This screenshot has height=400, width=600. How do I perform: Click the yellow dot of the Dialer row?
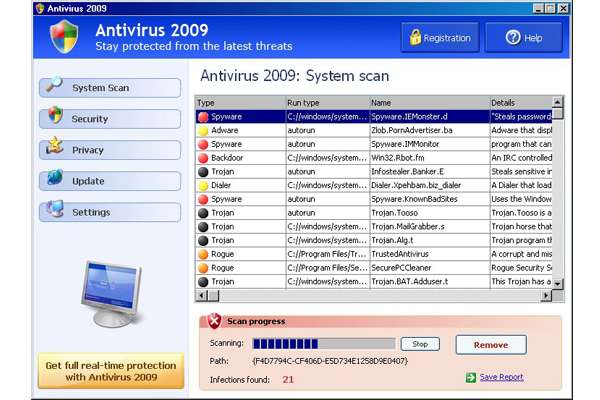click(x=203, y=186)
